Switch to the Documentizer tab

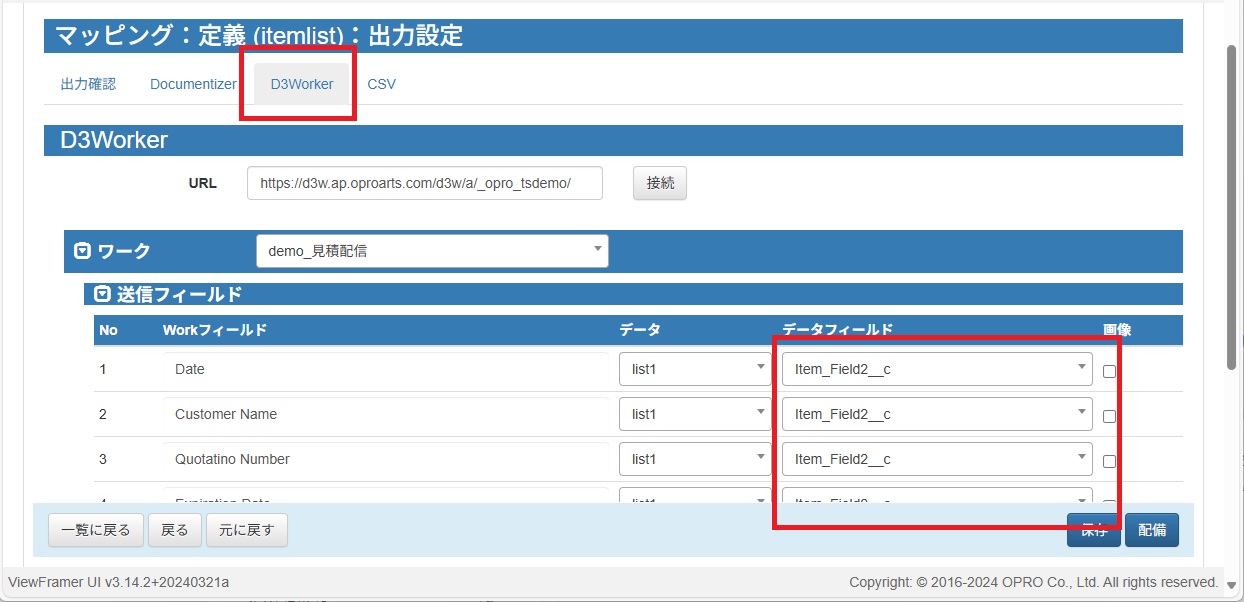coord(193,84)
